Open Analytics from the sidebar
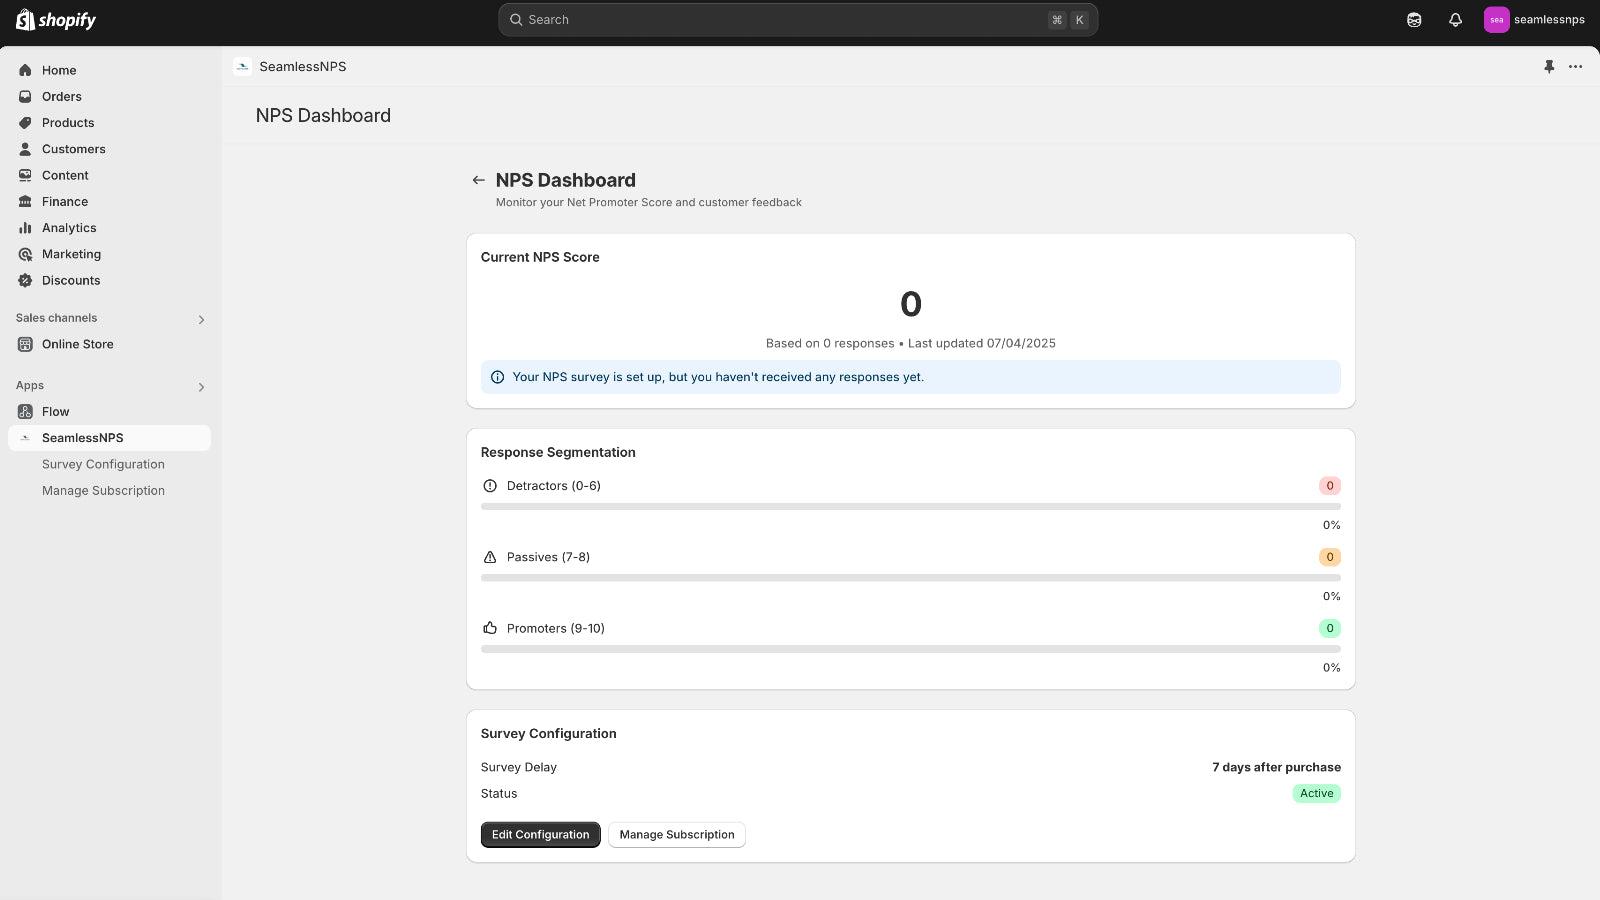 pos(69,228)
